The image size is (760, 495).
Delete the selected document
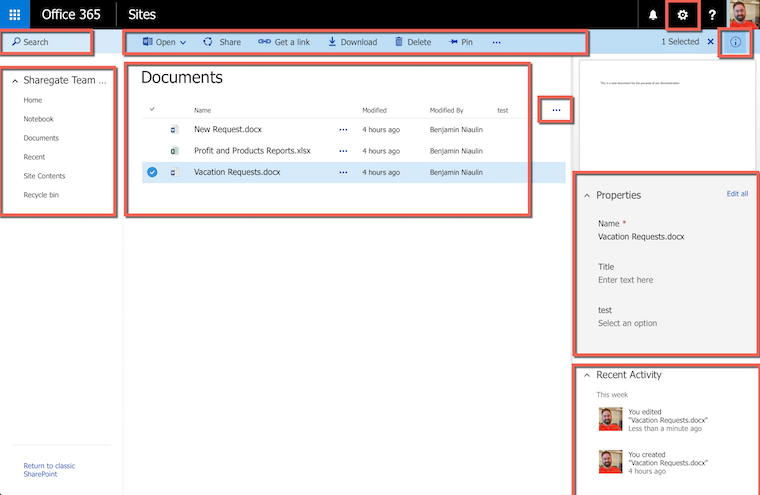413,42
